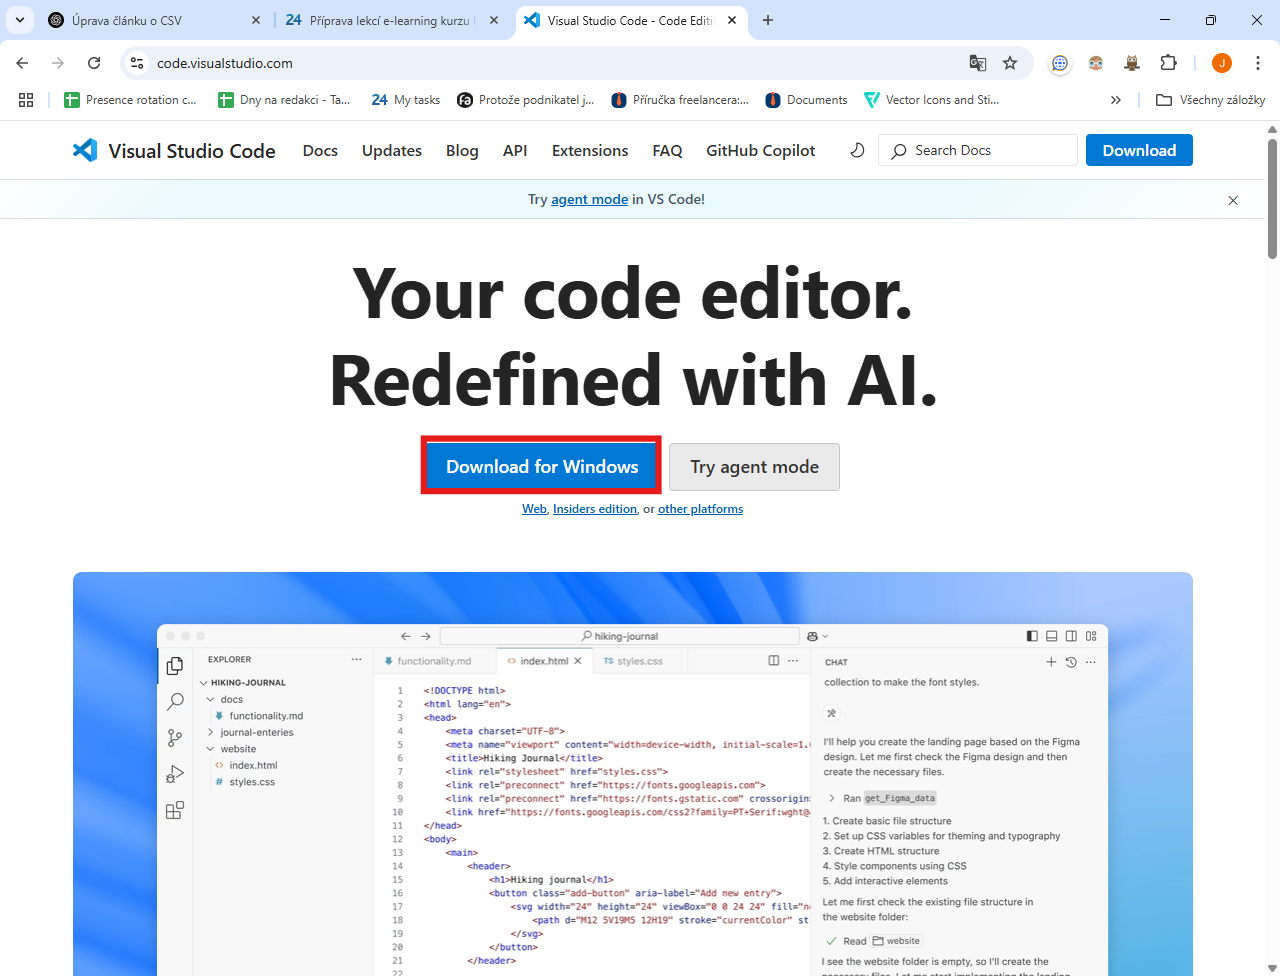This screenshot has width=1280, height=976.
Task: Show hidden bookmarks with the double-chevron
Action: coord(1116,100)
